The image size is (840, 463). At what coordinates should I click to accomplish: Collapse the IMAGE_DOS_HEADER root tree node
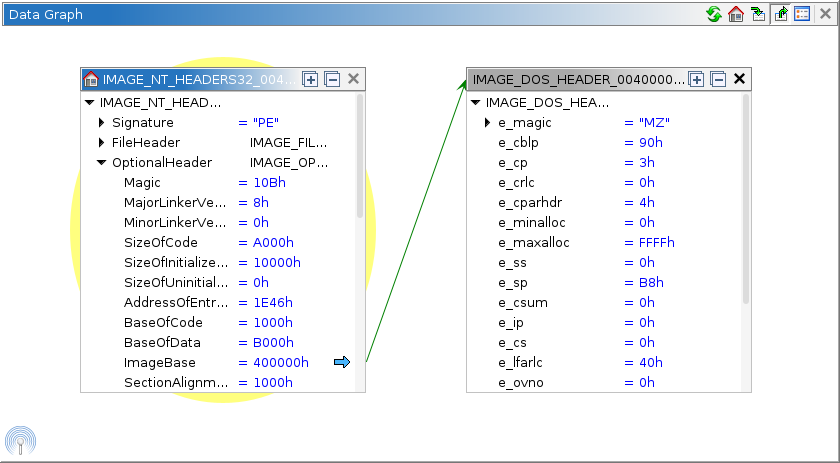pos(476,102)
